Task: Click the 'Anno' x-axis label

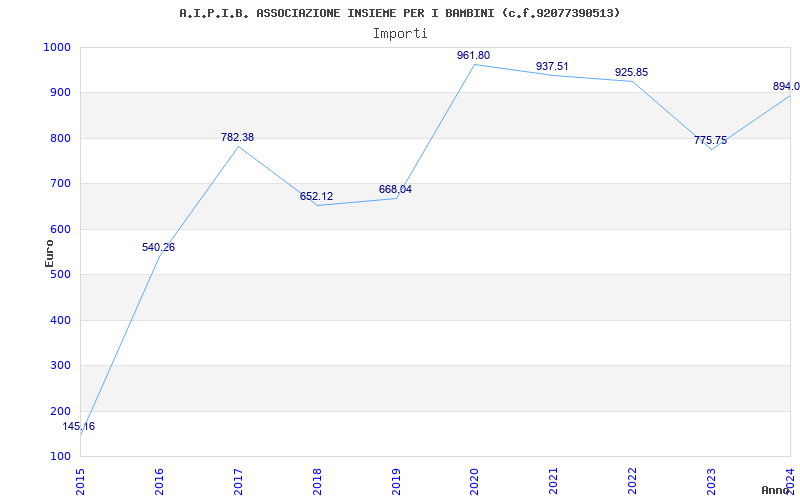Action: (x=776, y=490)
